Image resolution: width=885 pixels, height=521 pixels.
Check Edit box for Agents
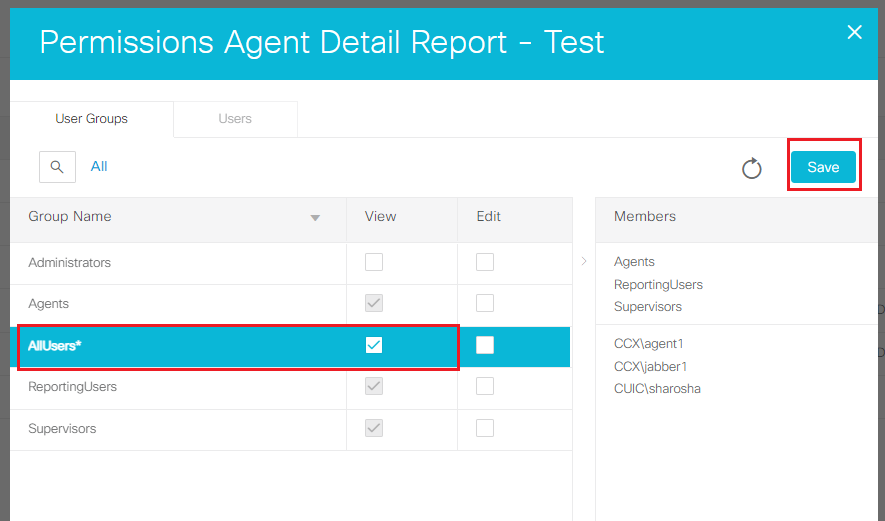click(x=485, y=303)
